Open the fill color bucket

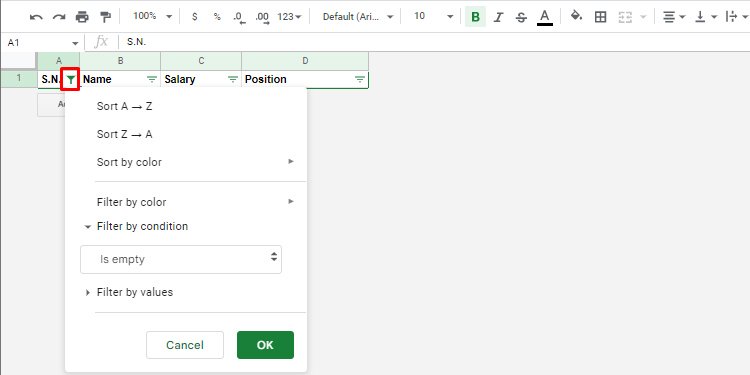[x=576, y=16]
